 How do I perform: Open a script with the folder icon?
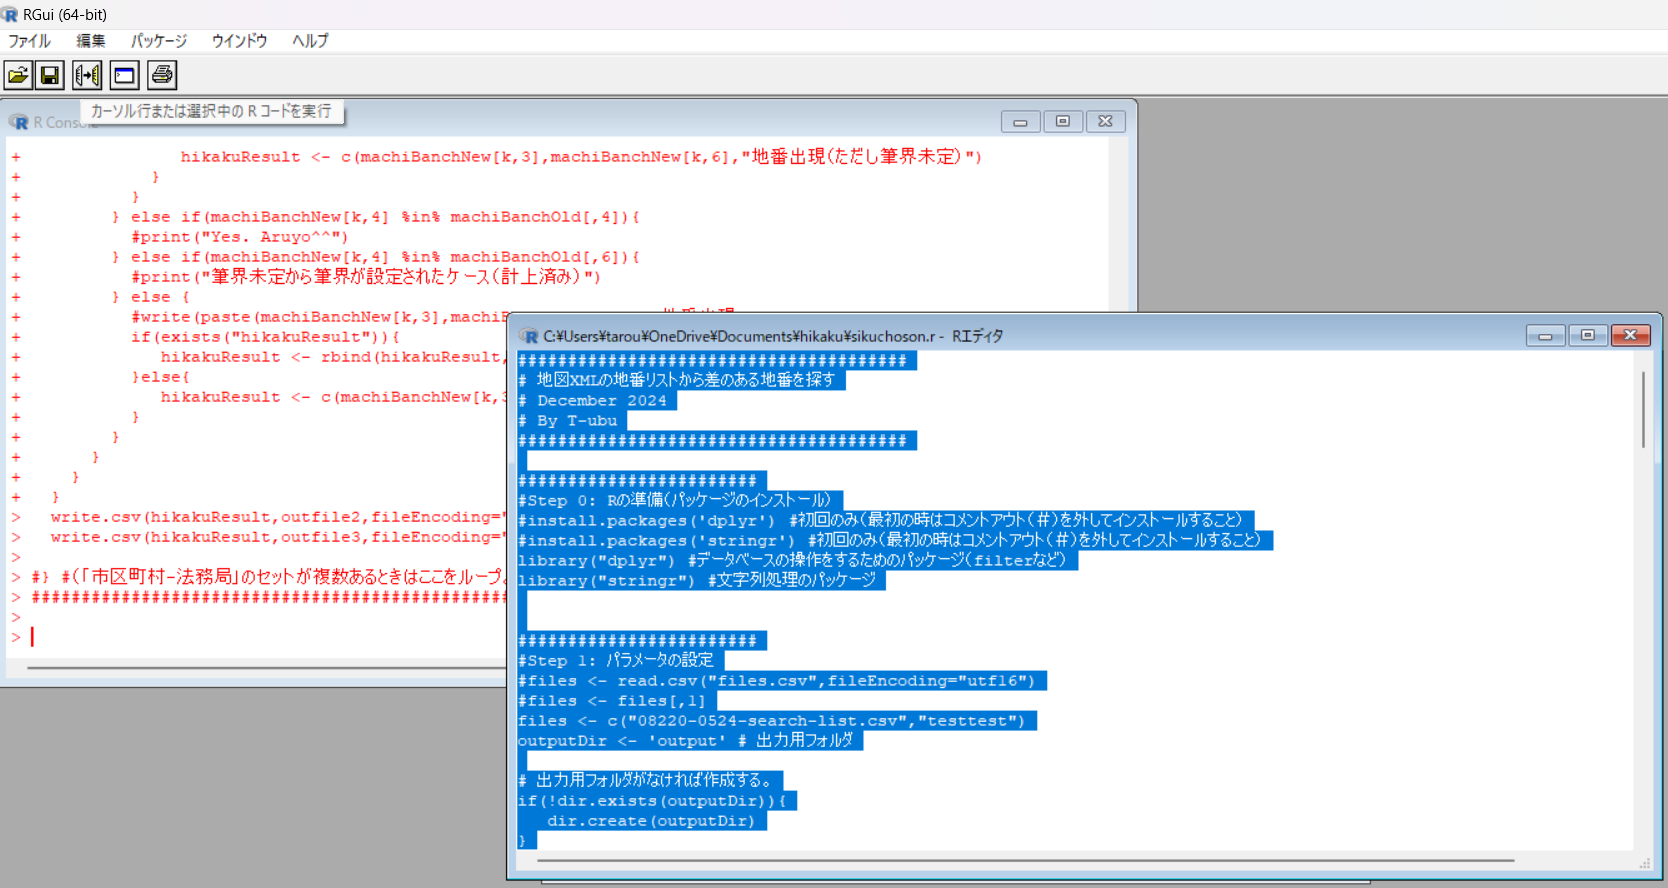pos(18,75)
